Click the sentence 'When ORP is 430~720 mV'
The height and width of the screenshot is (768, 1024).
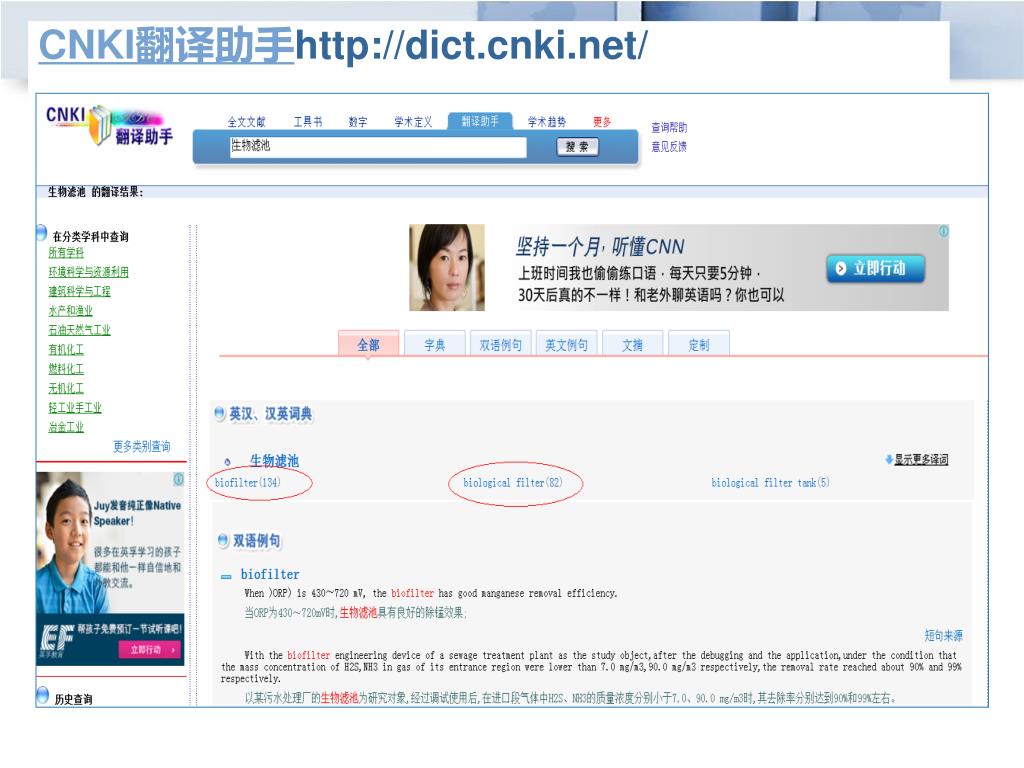point(430,593)
